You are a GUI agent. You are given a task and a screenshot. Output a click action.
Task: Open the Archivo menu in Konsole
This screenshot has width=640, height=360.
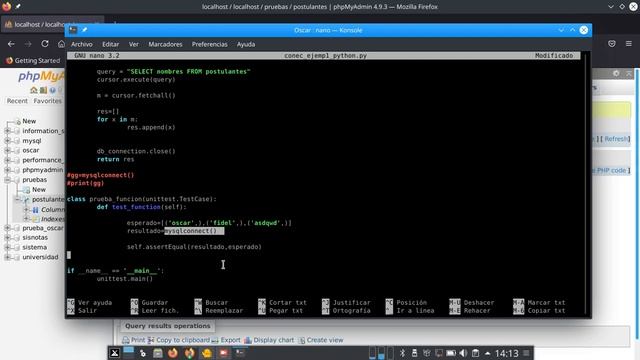click(82, 44)
